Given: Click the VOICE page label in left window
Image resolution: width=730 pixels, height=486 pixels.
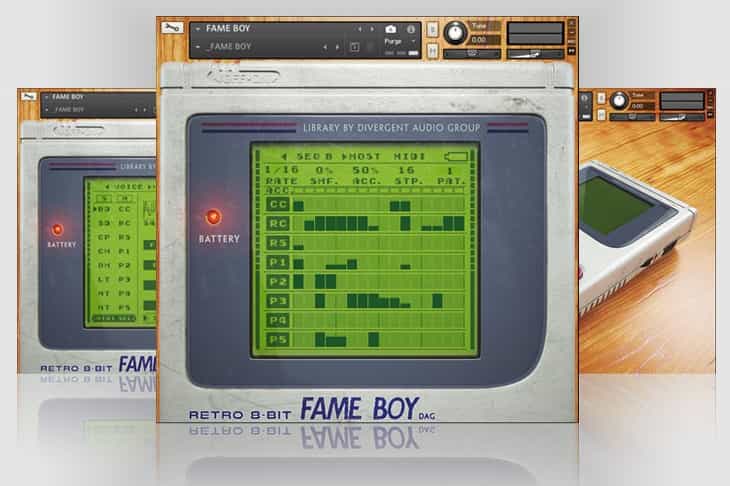Looking at the screenshot, I should point(128,187).
